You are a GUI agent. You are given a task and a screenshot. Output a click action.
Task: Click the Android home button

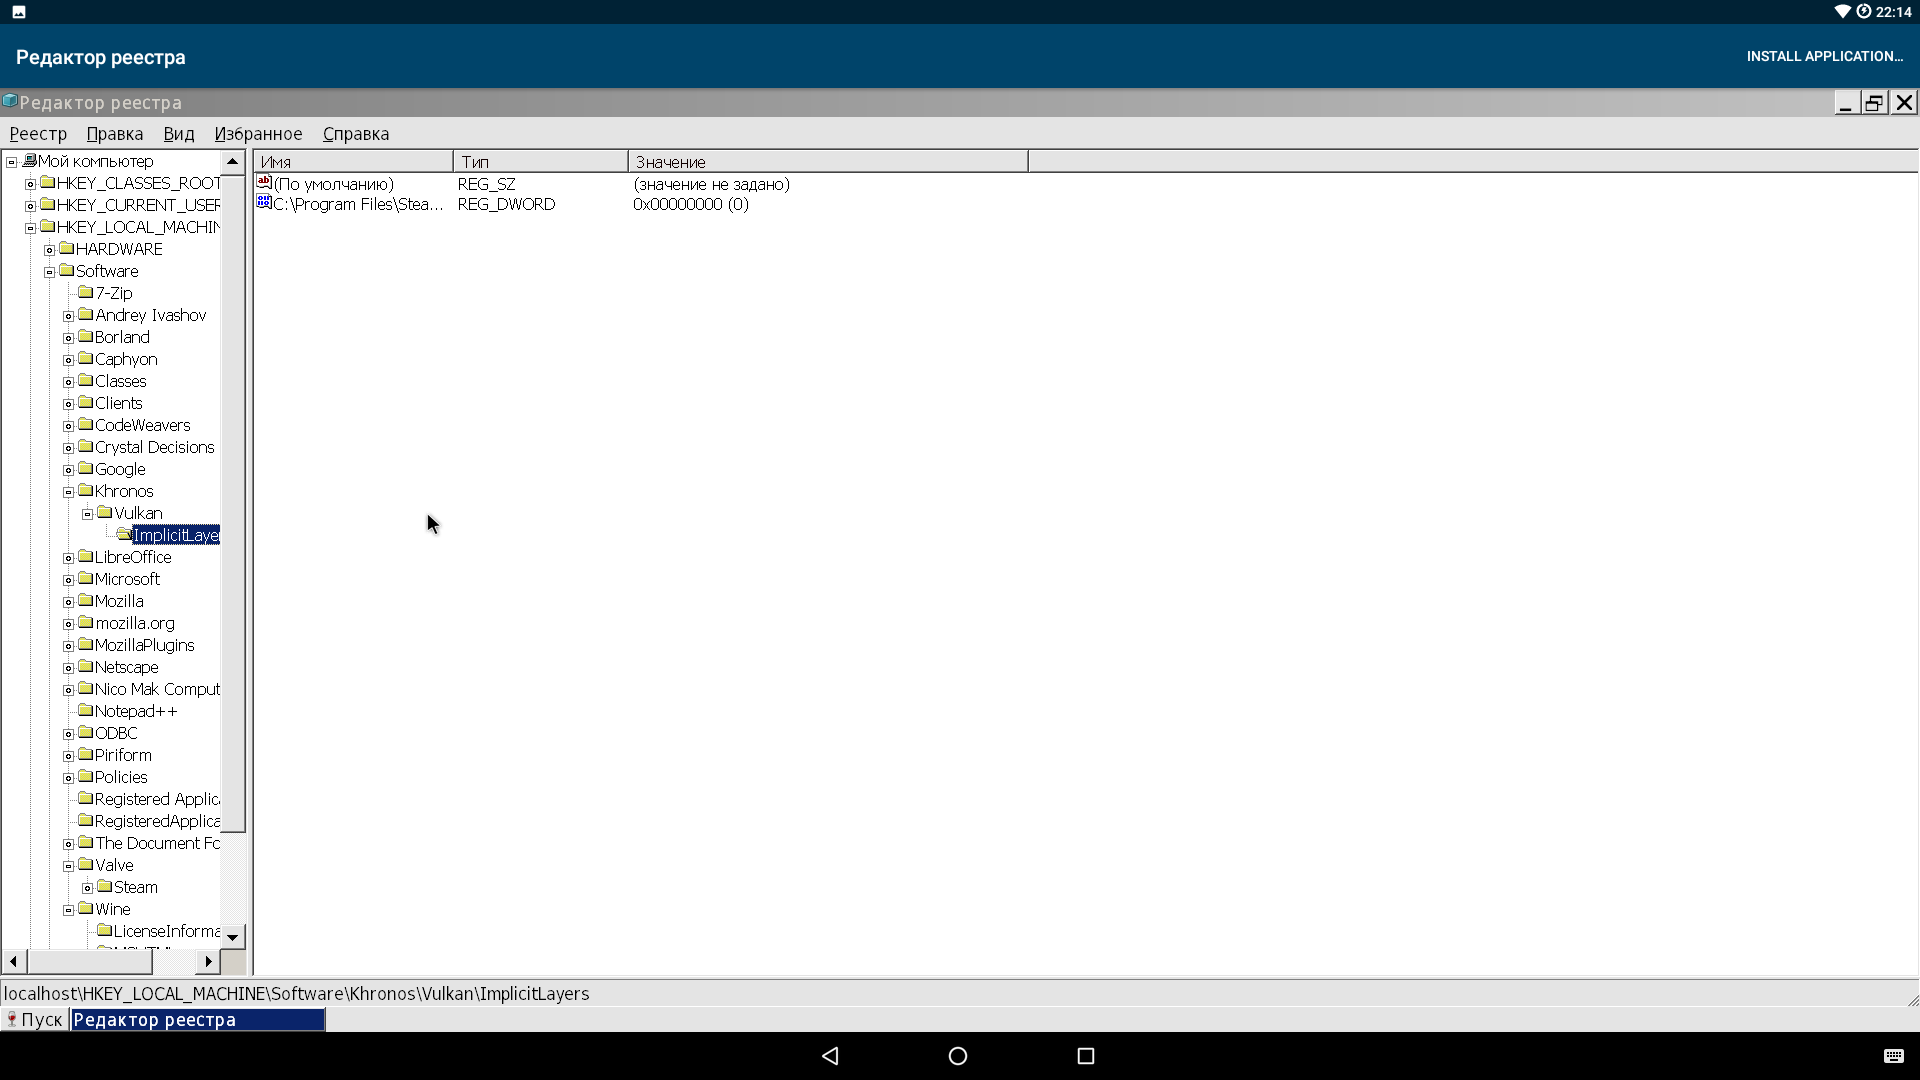coord(960,1055)
